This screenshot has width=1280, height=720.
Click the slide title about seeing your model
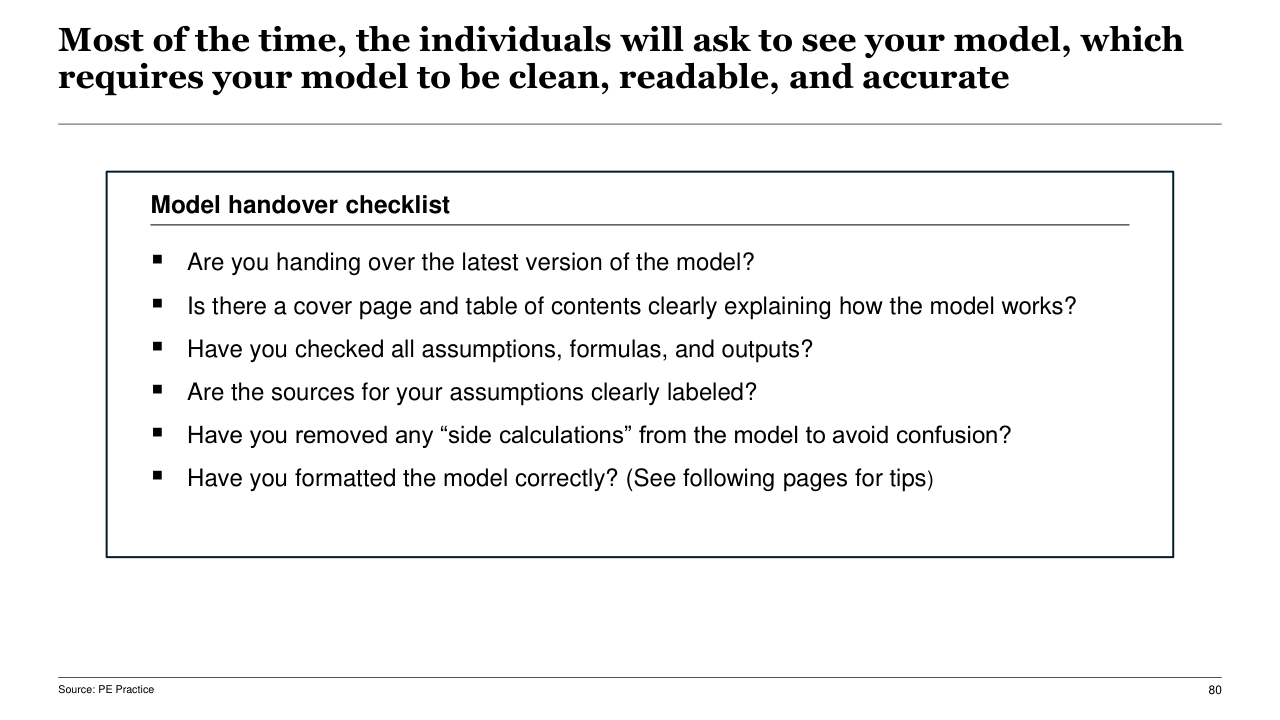pyautogui.click(x=620, y=58)
